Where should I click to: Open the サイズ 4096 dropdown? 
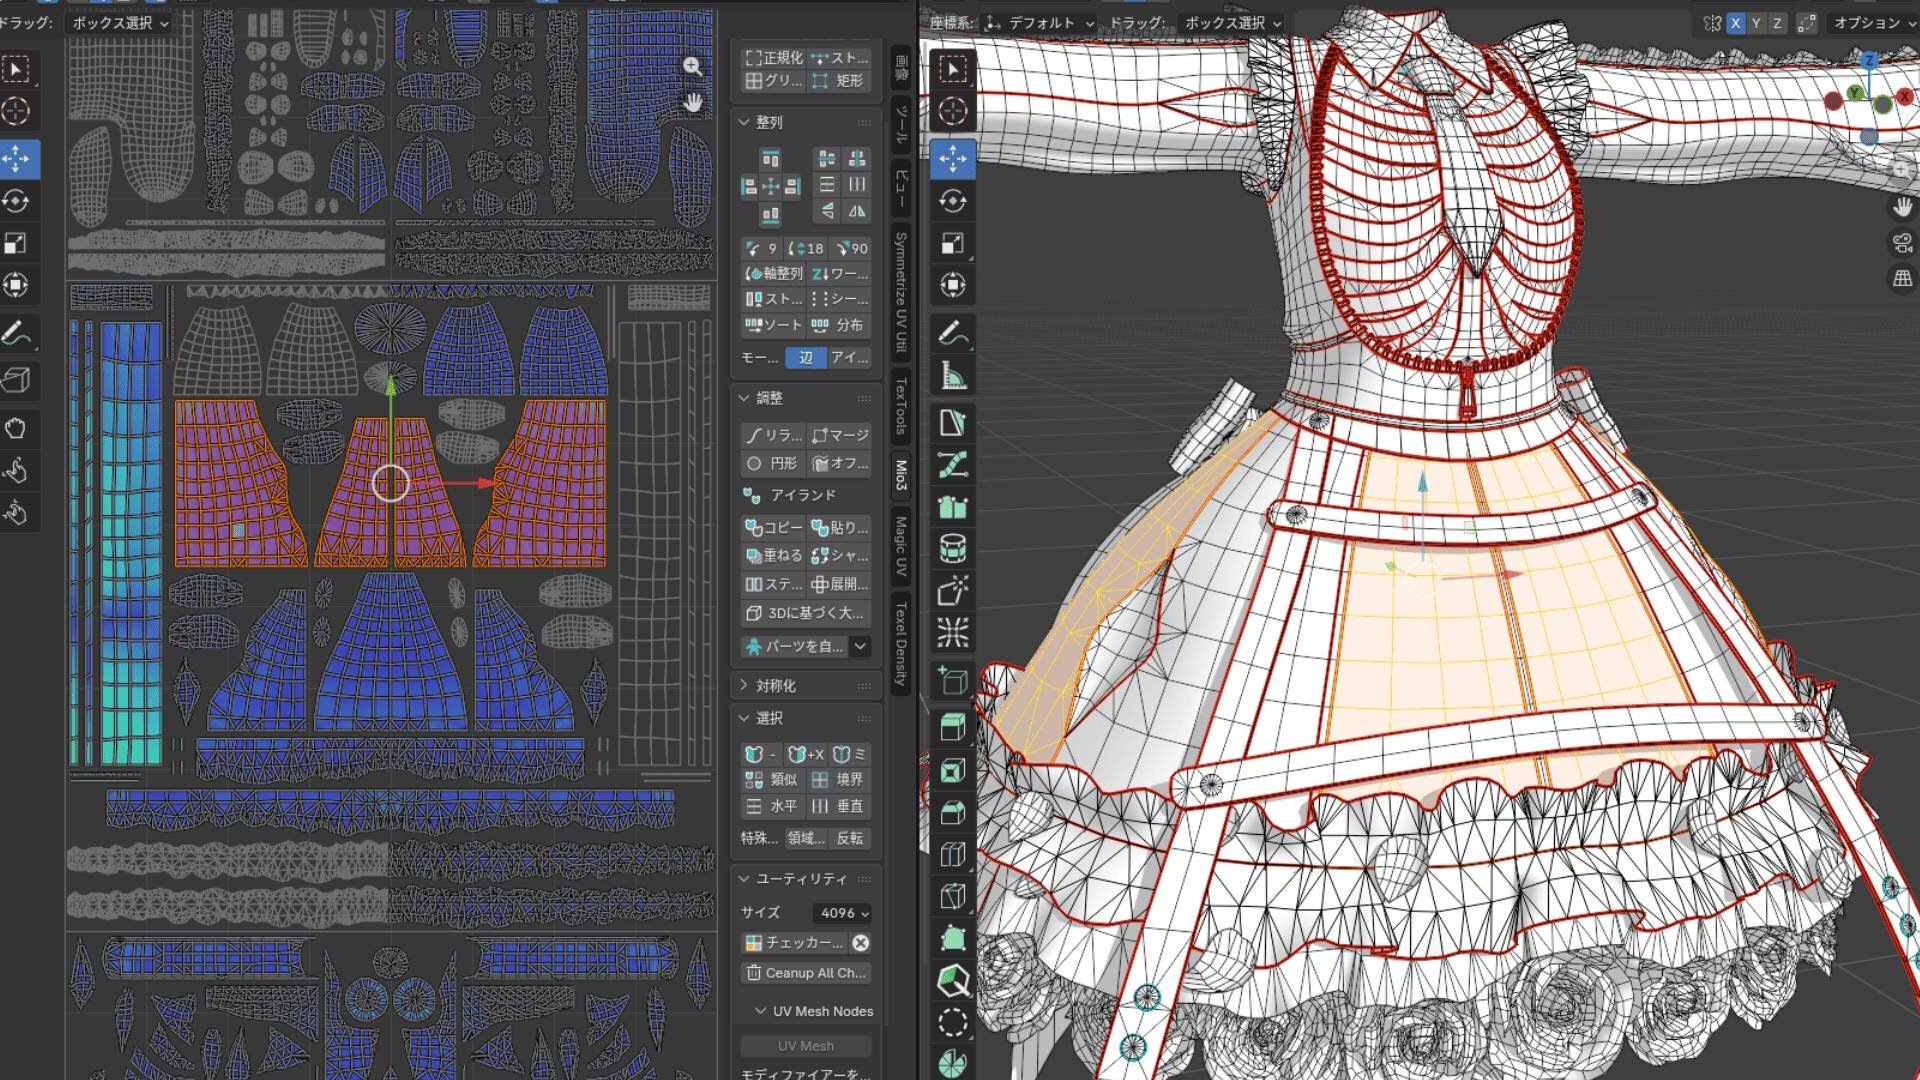pos(844,912)
